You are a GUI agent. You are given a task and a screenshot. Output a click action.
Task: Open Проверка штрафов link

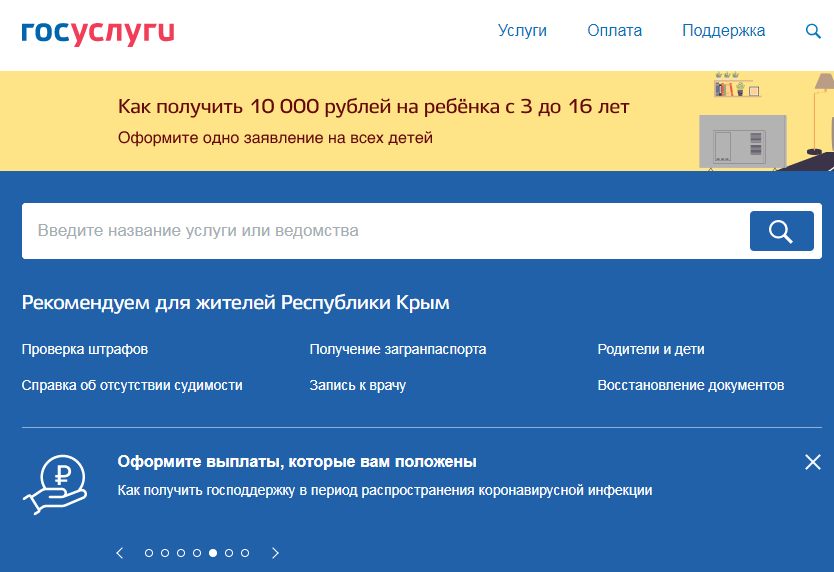85,349
